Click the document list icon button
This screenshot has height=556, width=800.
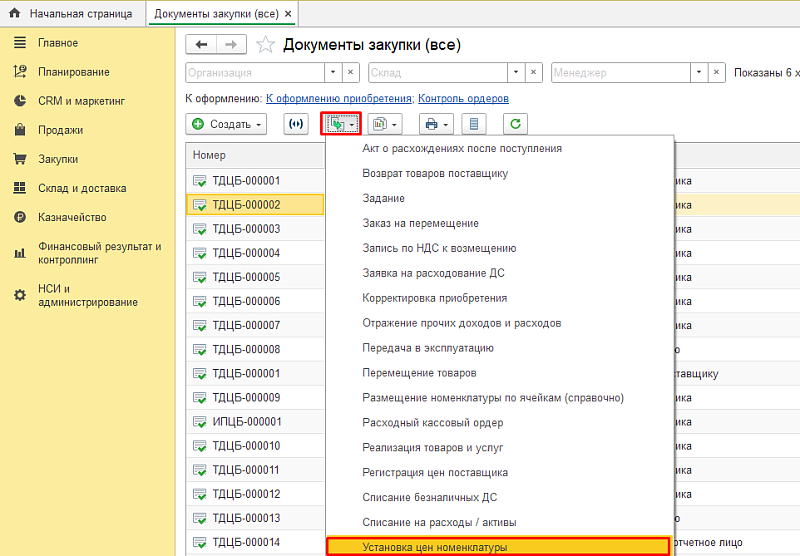tap(474, 124)
